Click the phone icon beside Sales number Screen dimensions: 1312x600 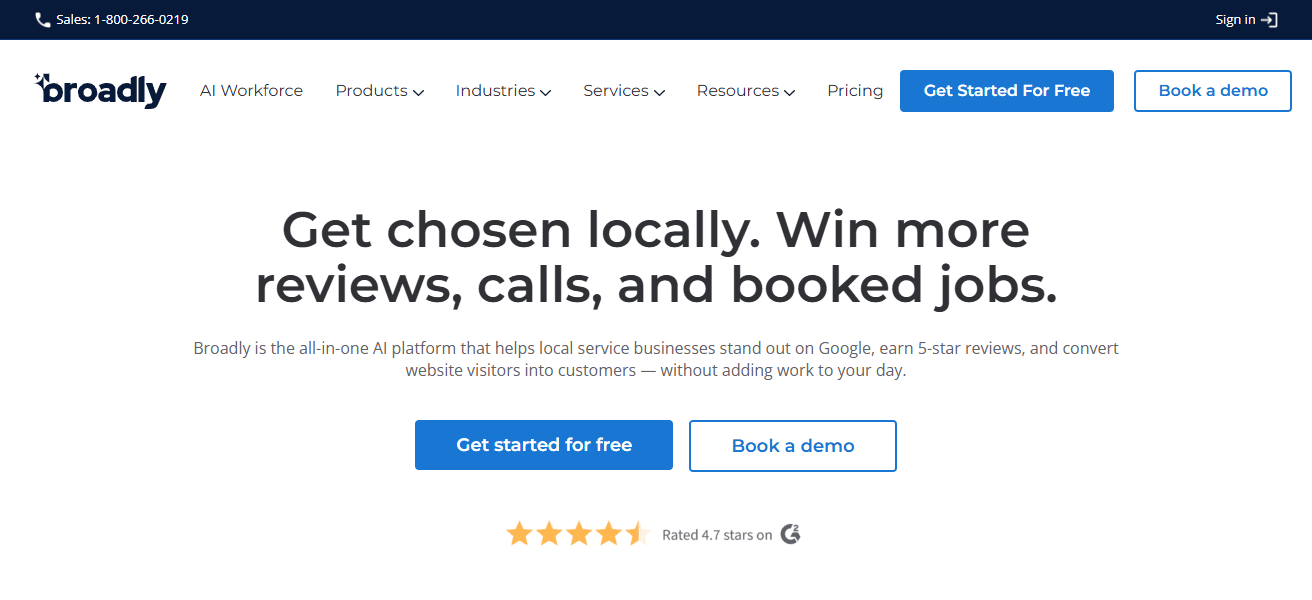pos(43,20)
